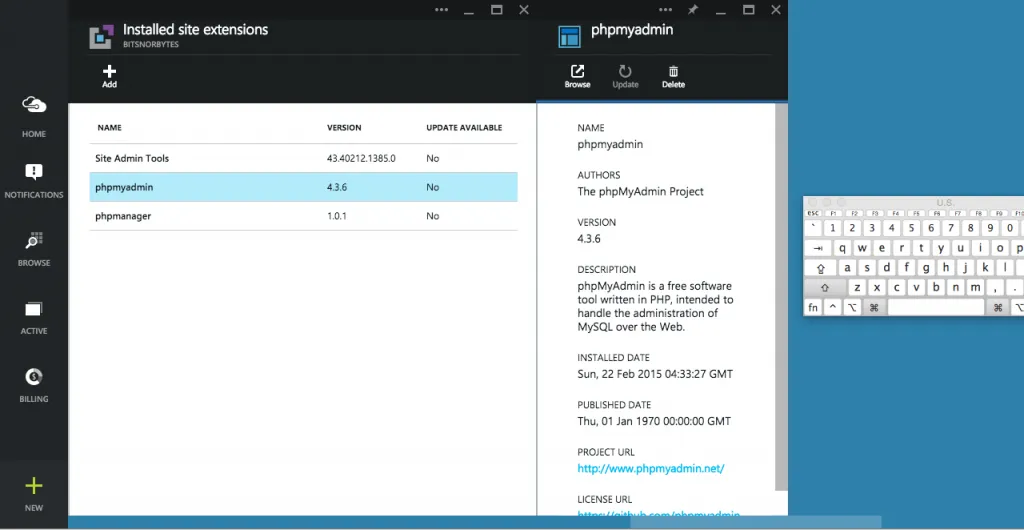Viewport: 1024px width, 530px height.
Task: Open the Home cloud icon
Action: pos(34,104)
